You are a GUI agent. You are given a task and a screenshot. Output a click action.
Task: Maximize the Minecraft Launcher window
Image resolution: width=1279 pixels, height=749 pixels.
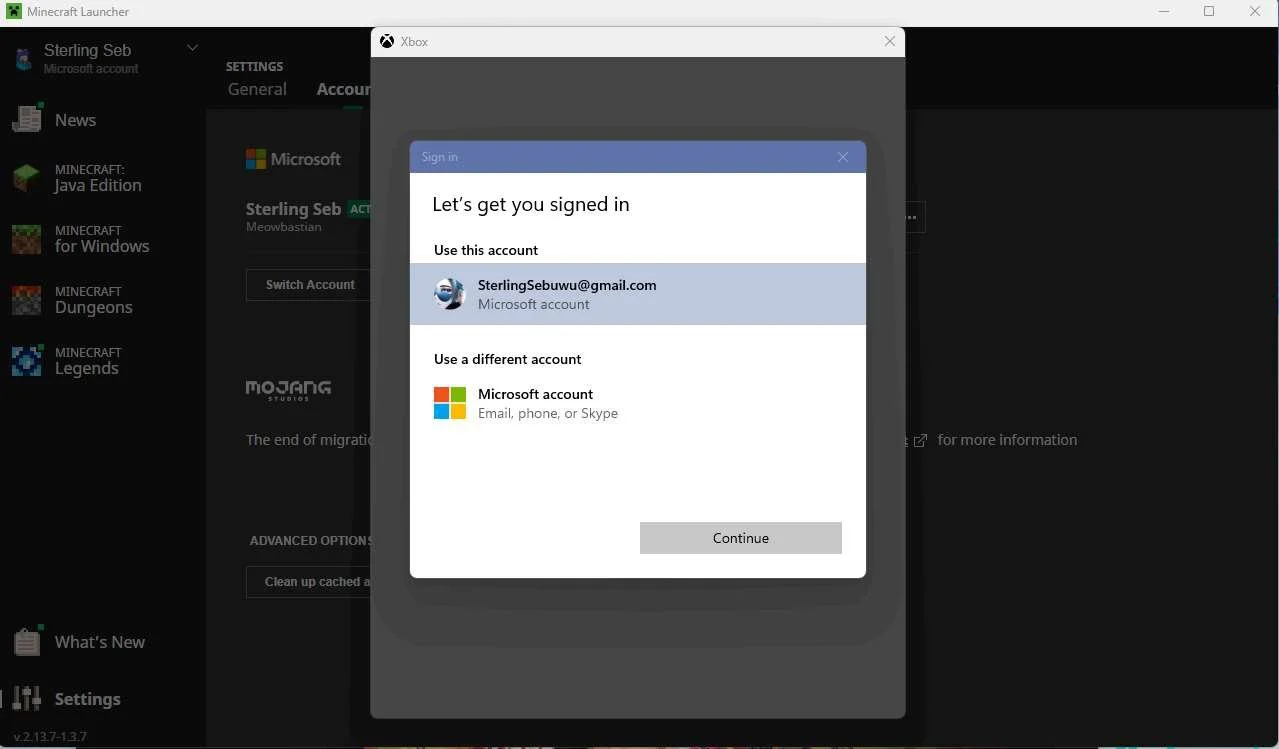point(1209,12)
